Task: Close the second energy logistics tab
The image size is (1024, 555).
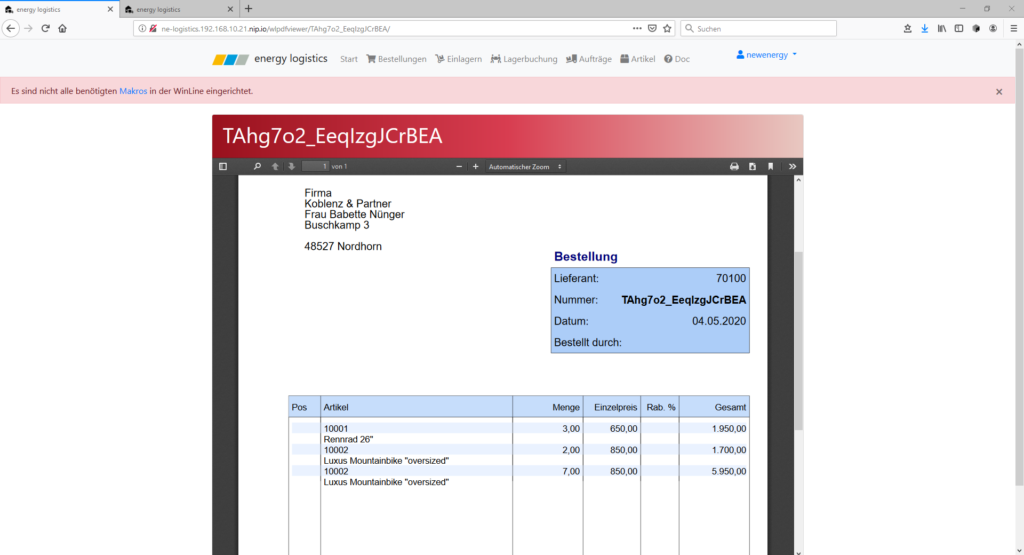Action: (230, 9)
